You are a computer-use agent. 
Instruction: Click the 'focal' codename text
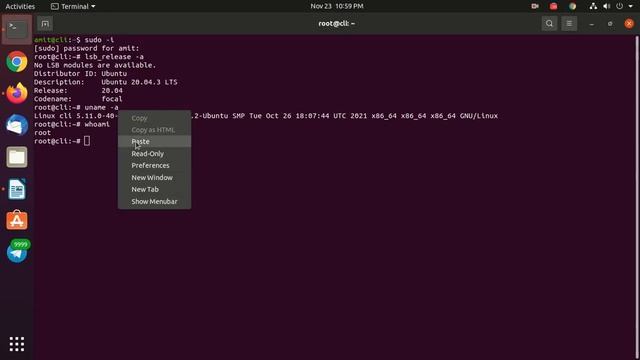tap(112, 99)
